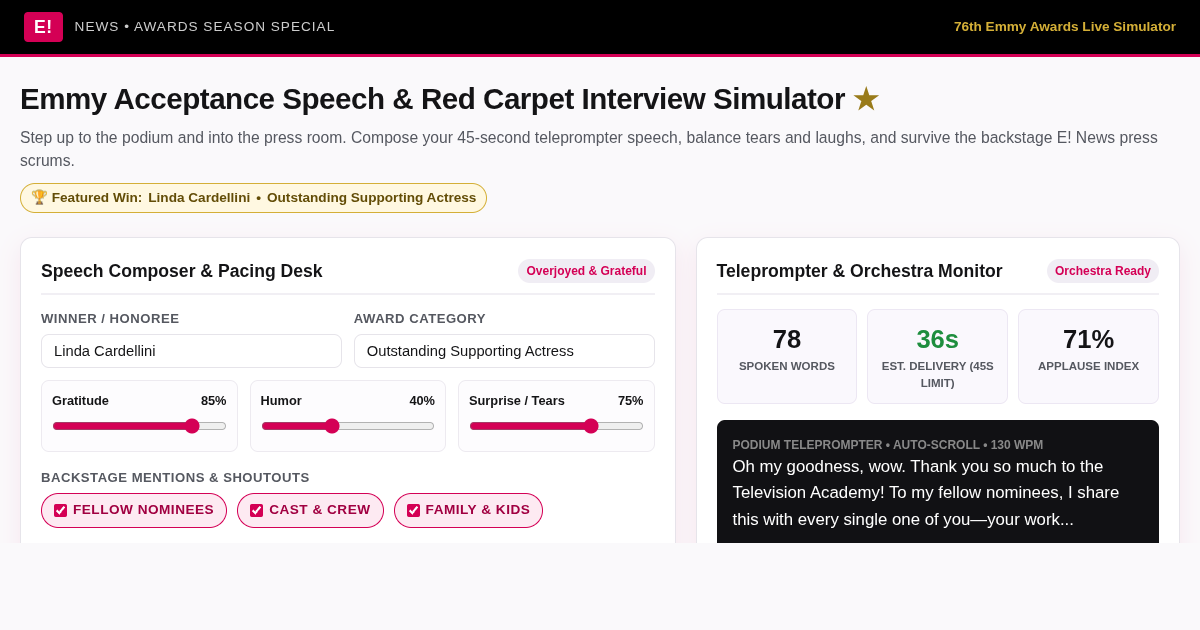The width and height of the screenshot is (1200, 630).
Task: Toggle the Fellow Nominees checkbox
Action: (x=60, y=510)
